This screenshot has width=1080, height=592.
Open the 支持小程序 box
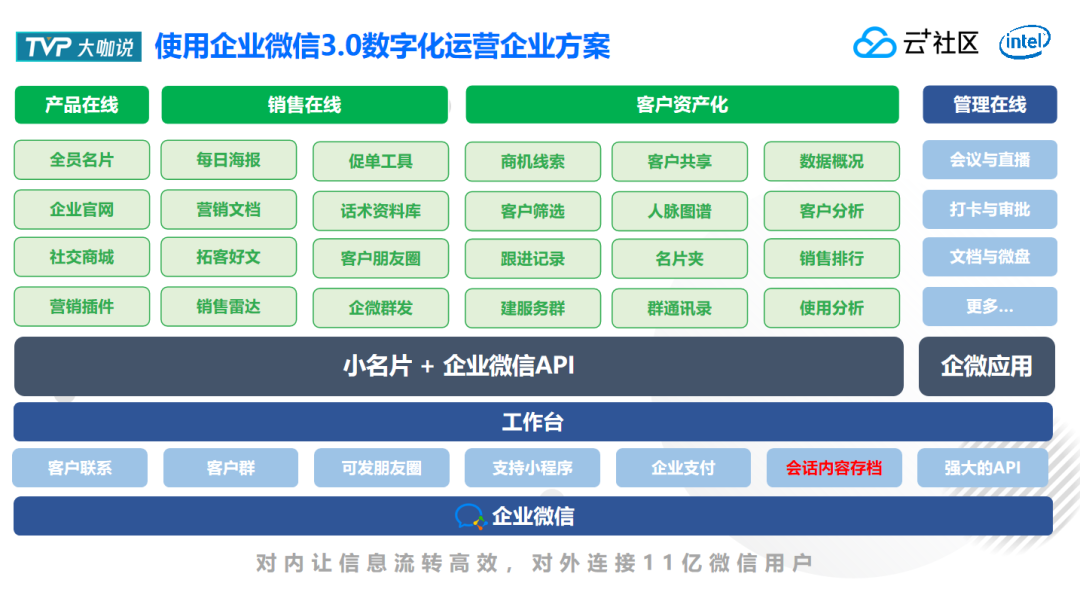532,468
